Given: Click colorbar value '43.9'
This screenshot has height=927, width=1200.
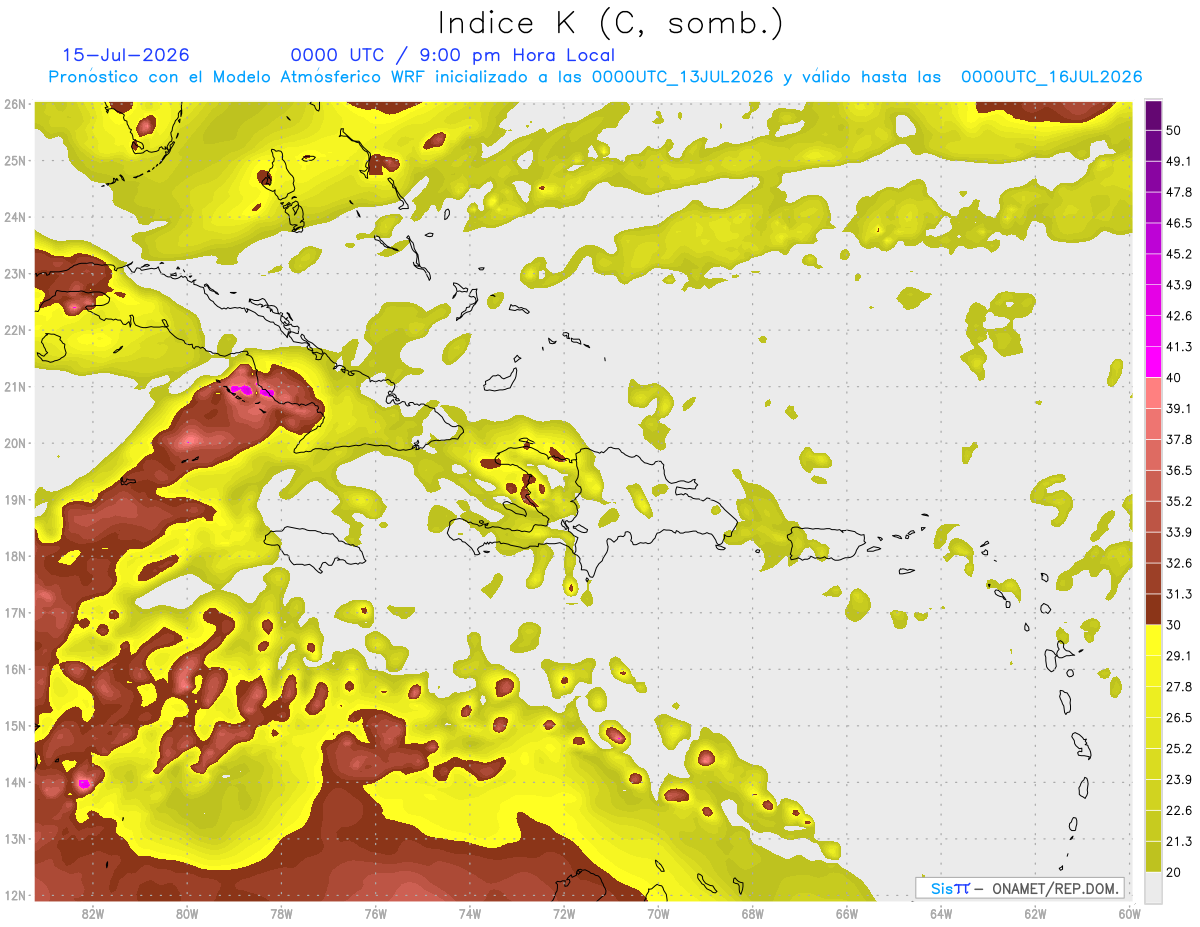Looking at the screenshot, I should [x=1178, y=284].
